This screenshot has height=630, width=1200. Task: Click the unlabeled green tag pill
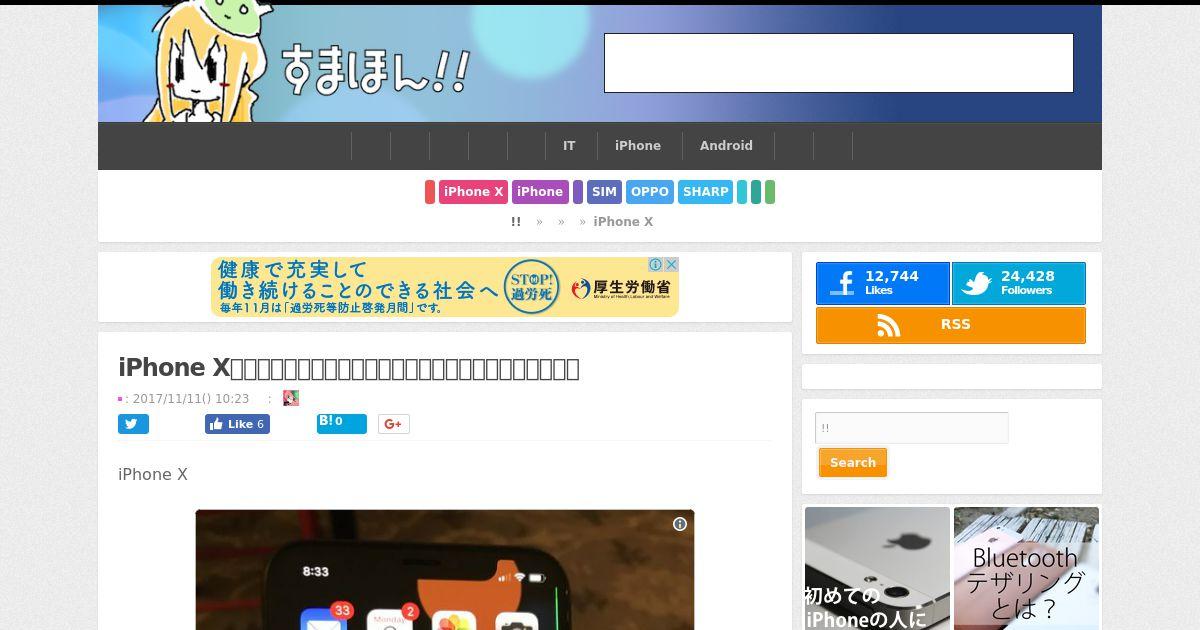pos(770,192)
